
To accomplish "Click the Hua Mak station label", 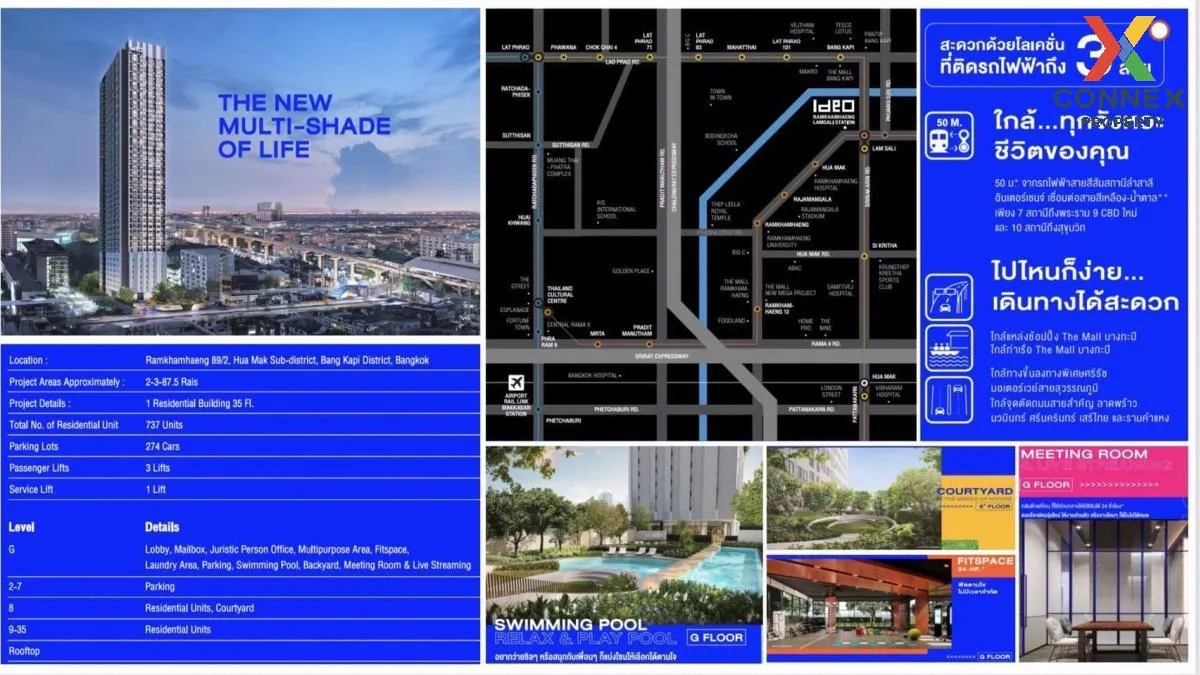I will point(833,166).
